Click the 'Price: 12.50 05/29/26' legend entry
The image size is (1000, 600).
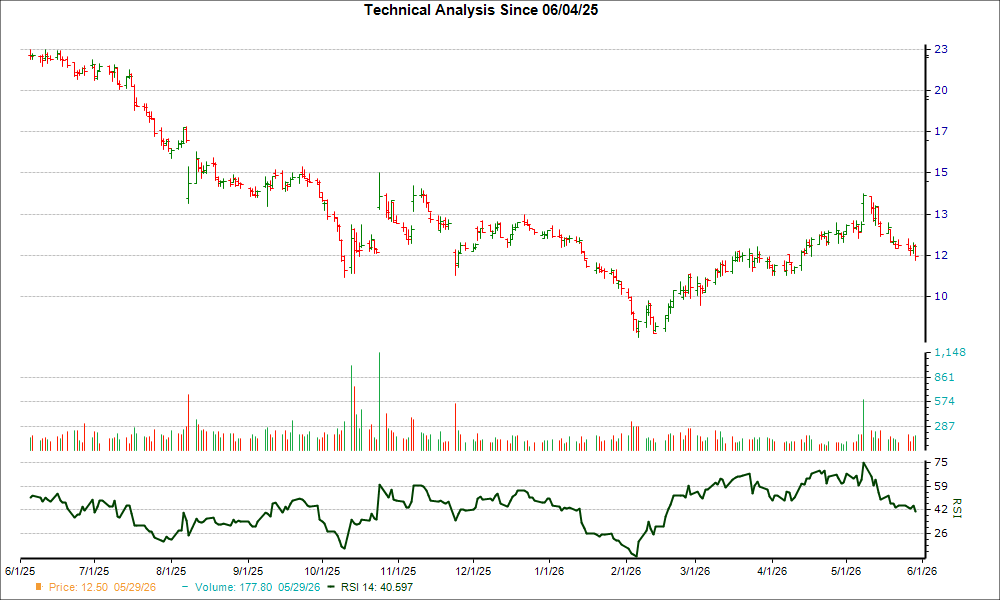coord(96,587)
